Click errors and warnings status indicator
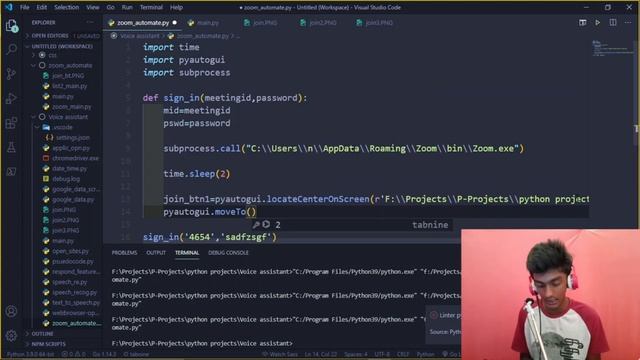 click(74, 354)
